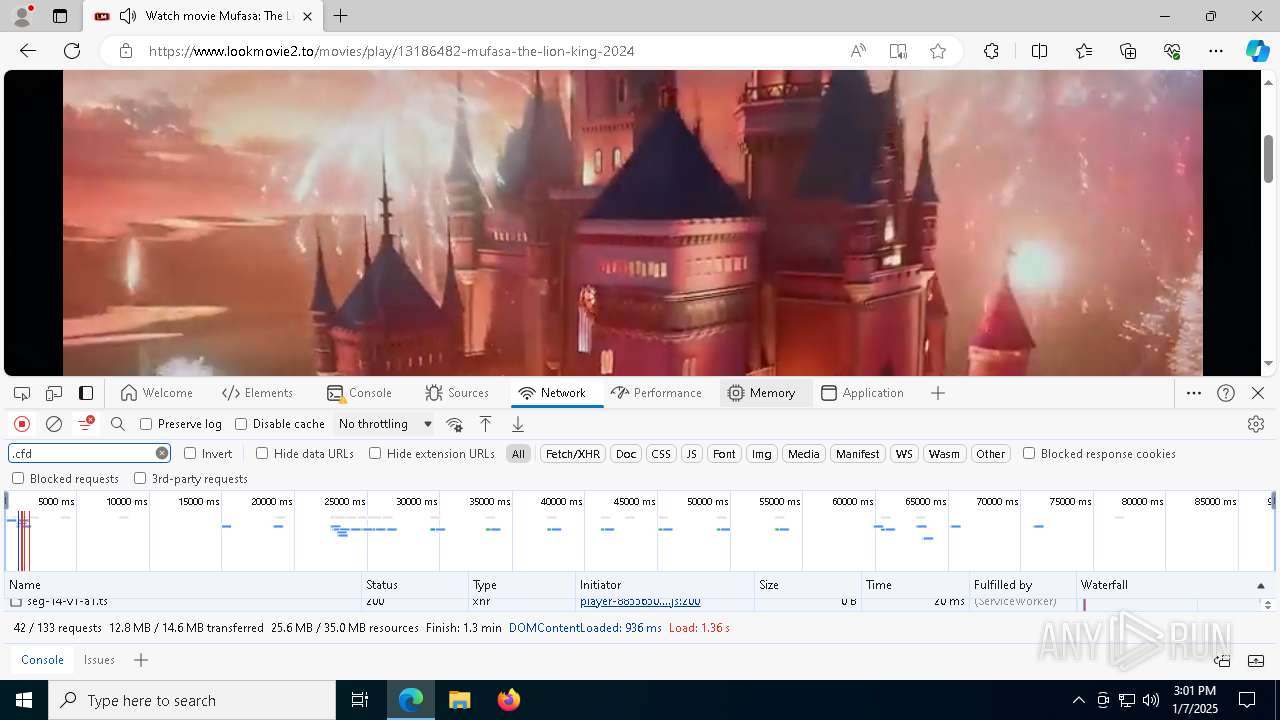The image size is (1280, 720).
Task: Switch to DevTools Console tab
Action: coord(359,393)
